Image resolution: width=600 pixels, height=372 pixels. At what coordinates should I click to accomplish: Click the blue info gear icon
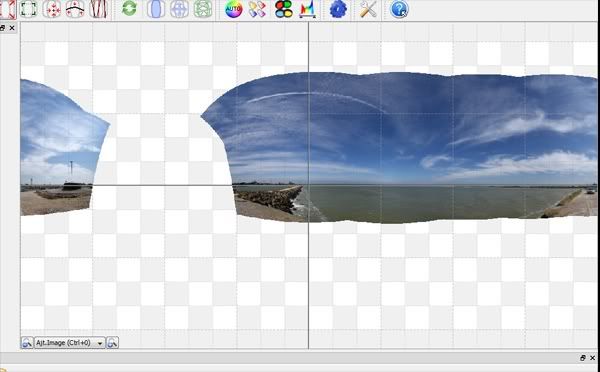coord(338,9)
